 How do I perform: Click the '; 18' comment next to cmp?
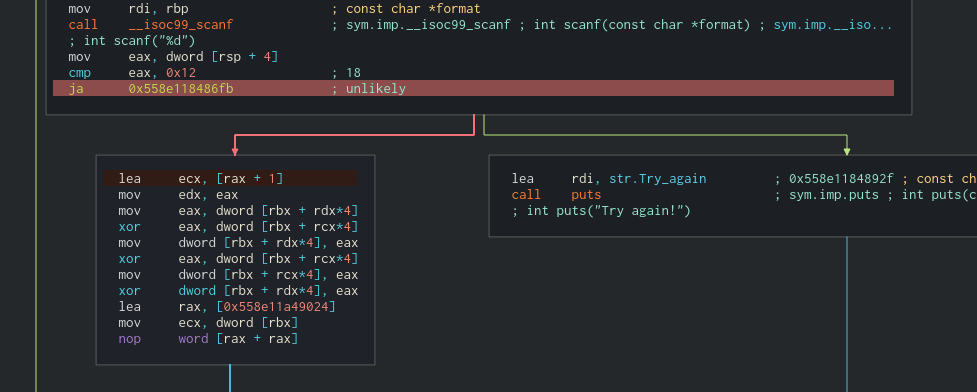[346, 72]
